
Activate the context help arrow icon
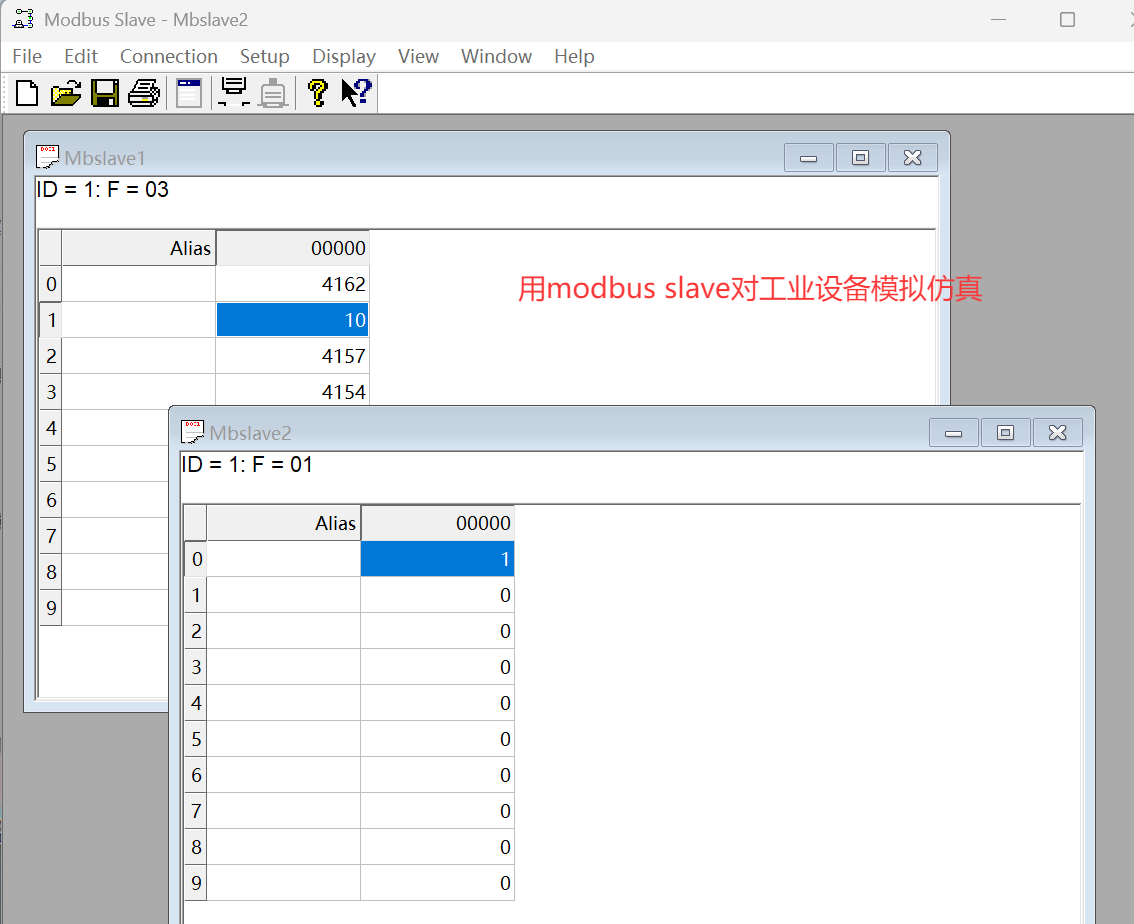[357, 93]
